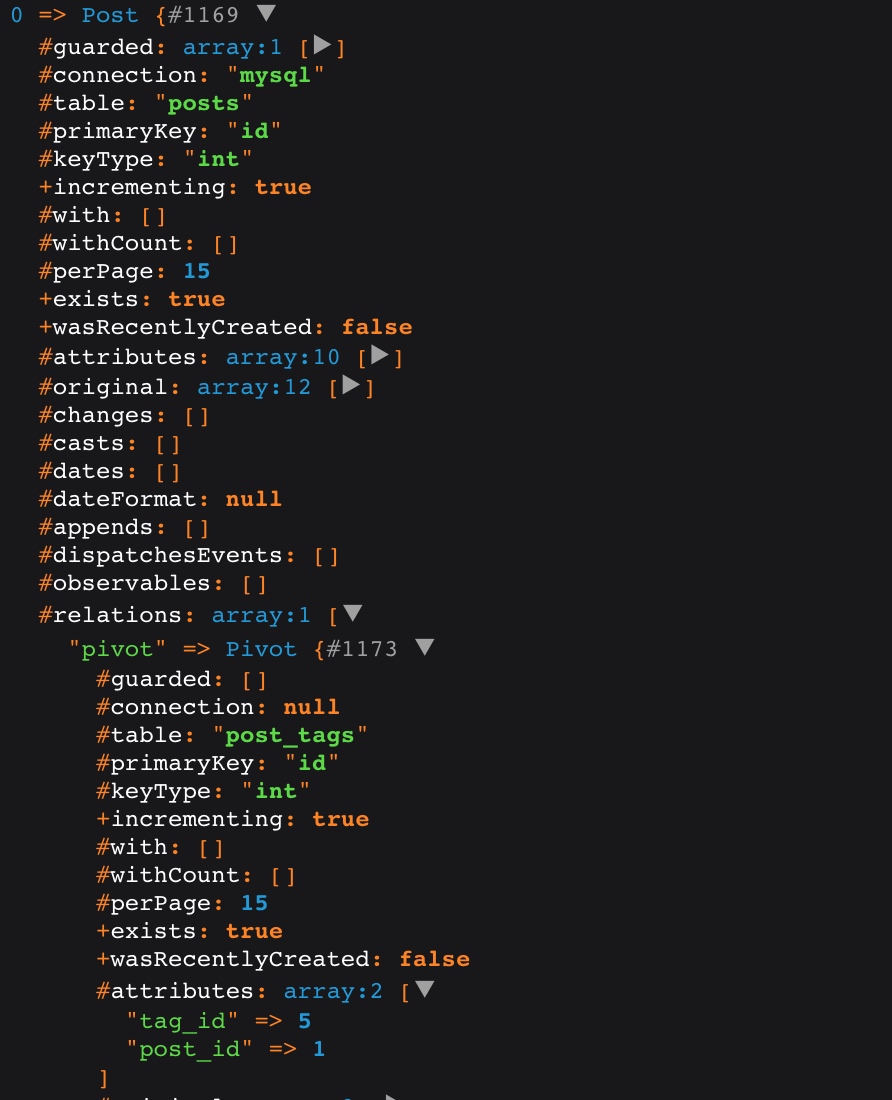Collapse the pivot #attributes array:2 triangle
Image resolution: width=892 pixels, height=1100 pixels.
[x=424, y=989]
